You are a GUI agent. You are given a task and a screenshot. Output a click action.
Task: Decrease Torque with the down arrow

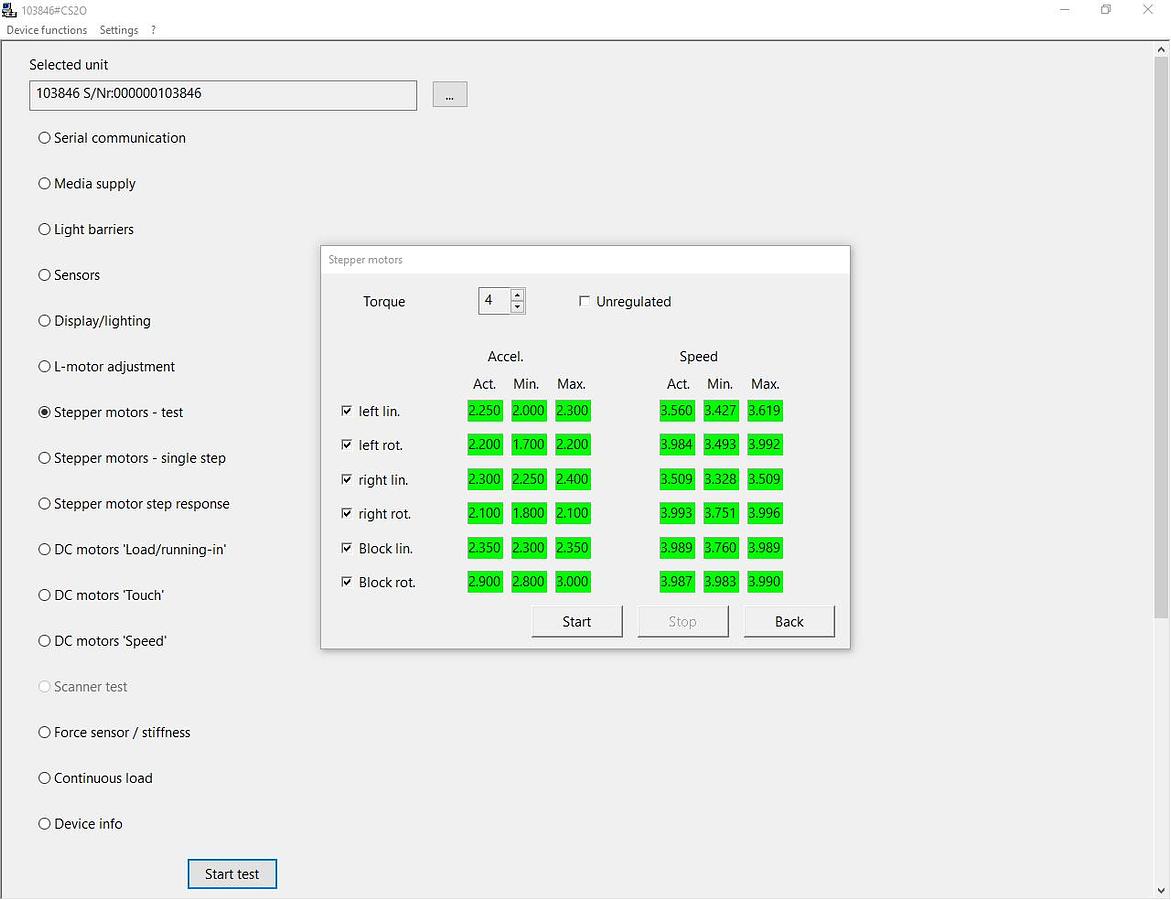tap(517, 307)
